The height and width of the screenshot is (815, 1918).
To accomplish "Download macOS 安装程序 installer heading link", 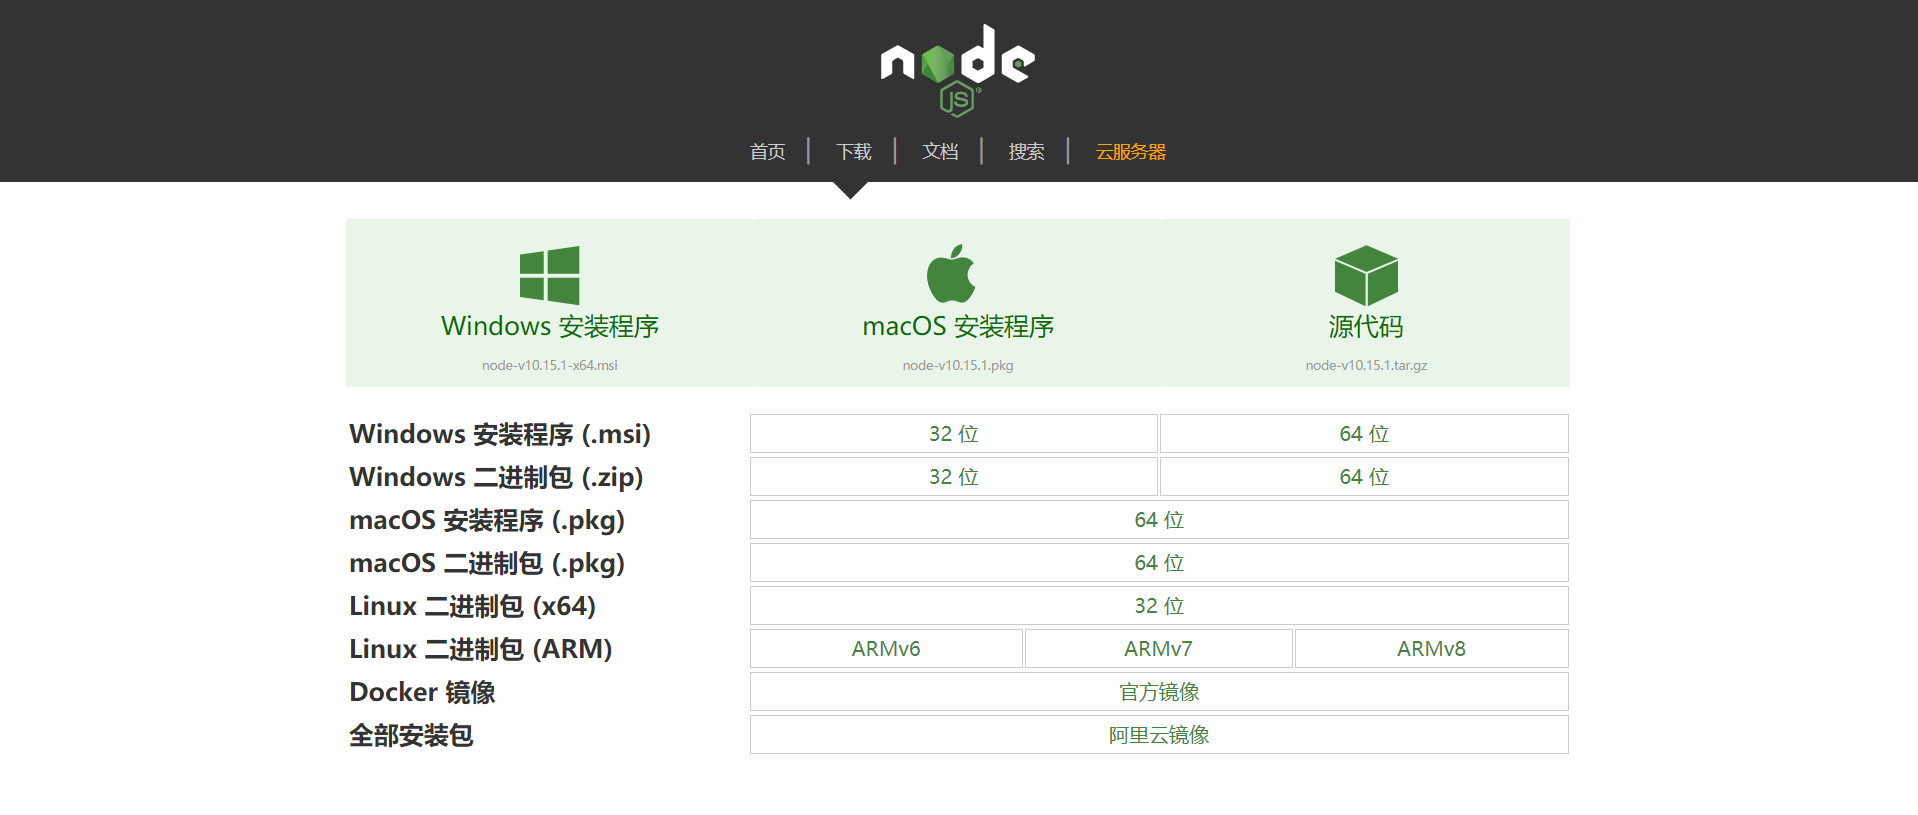I will 958,326.
